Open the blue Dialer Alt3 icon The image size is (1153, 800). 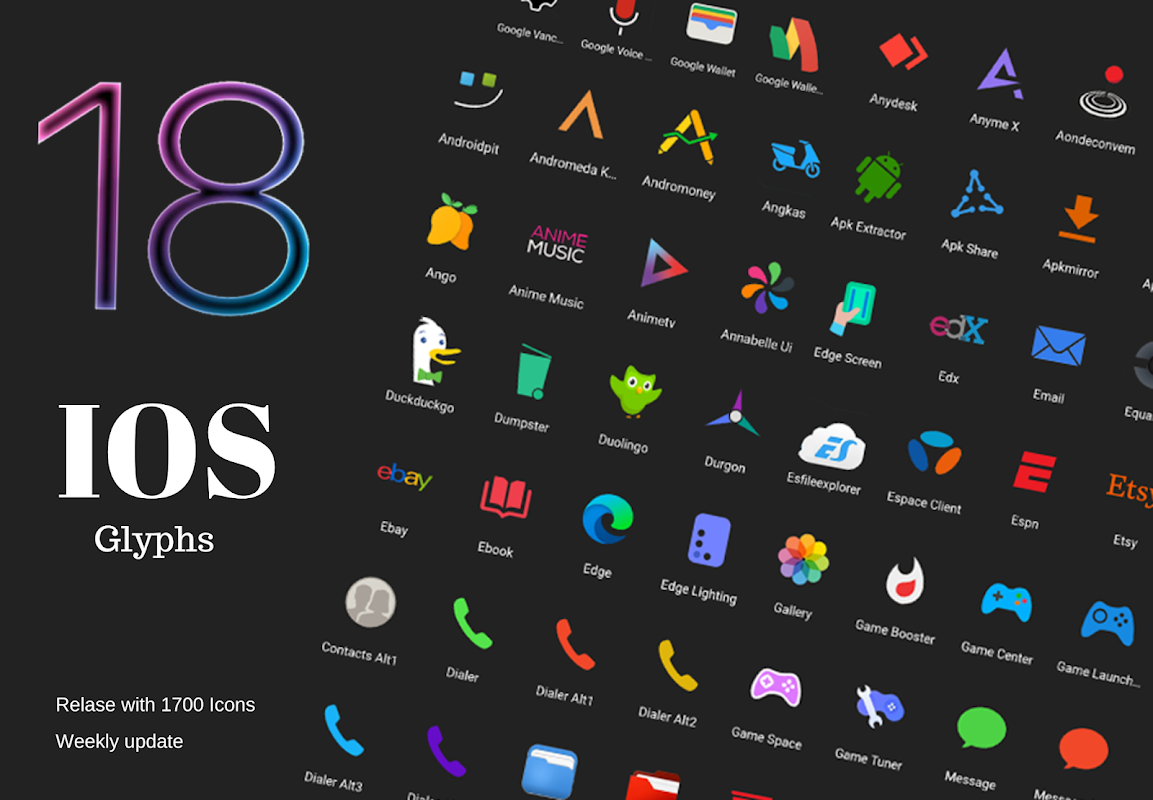343,730
